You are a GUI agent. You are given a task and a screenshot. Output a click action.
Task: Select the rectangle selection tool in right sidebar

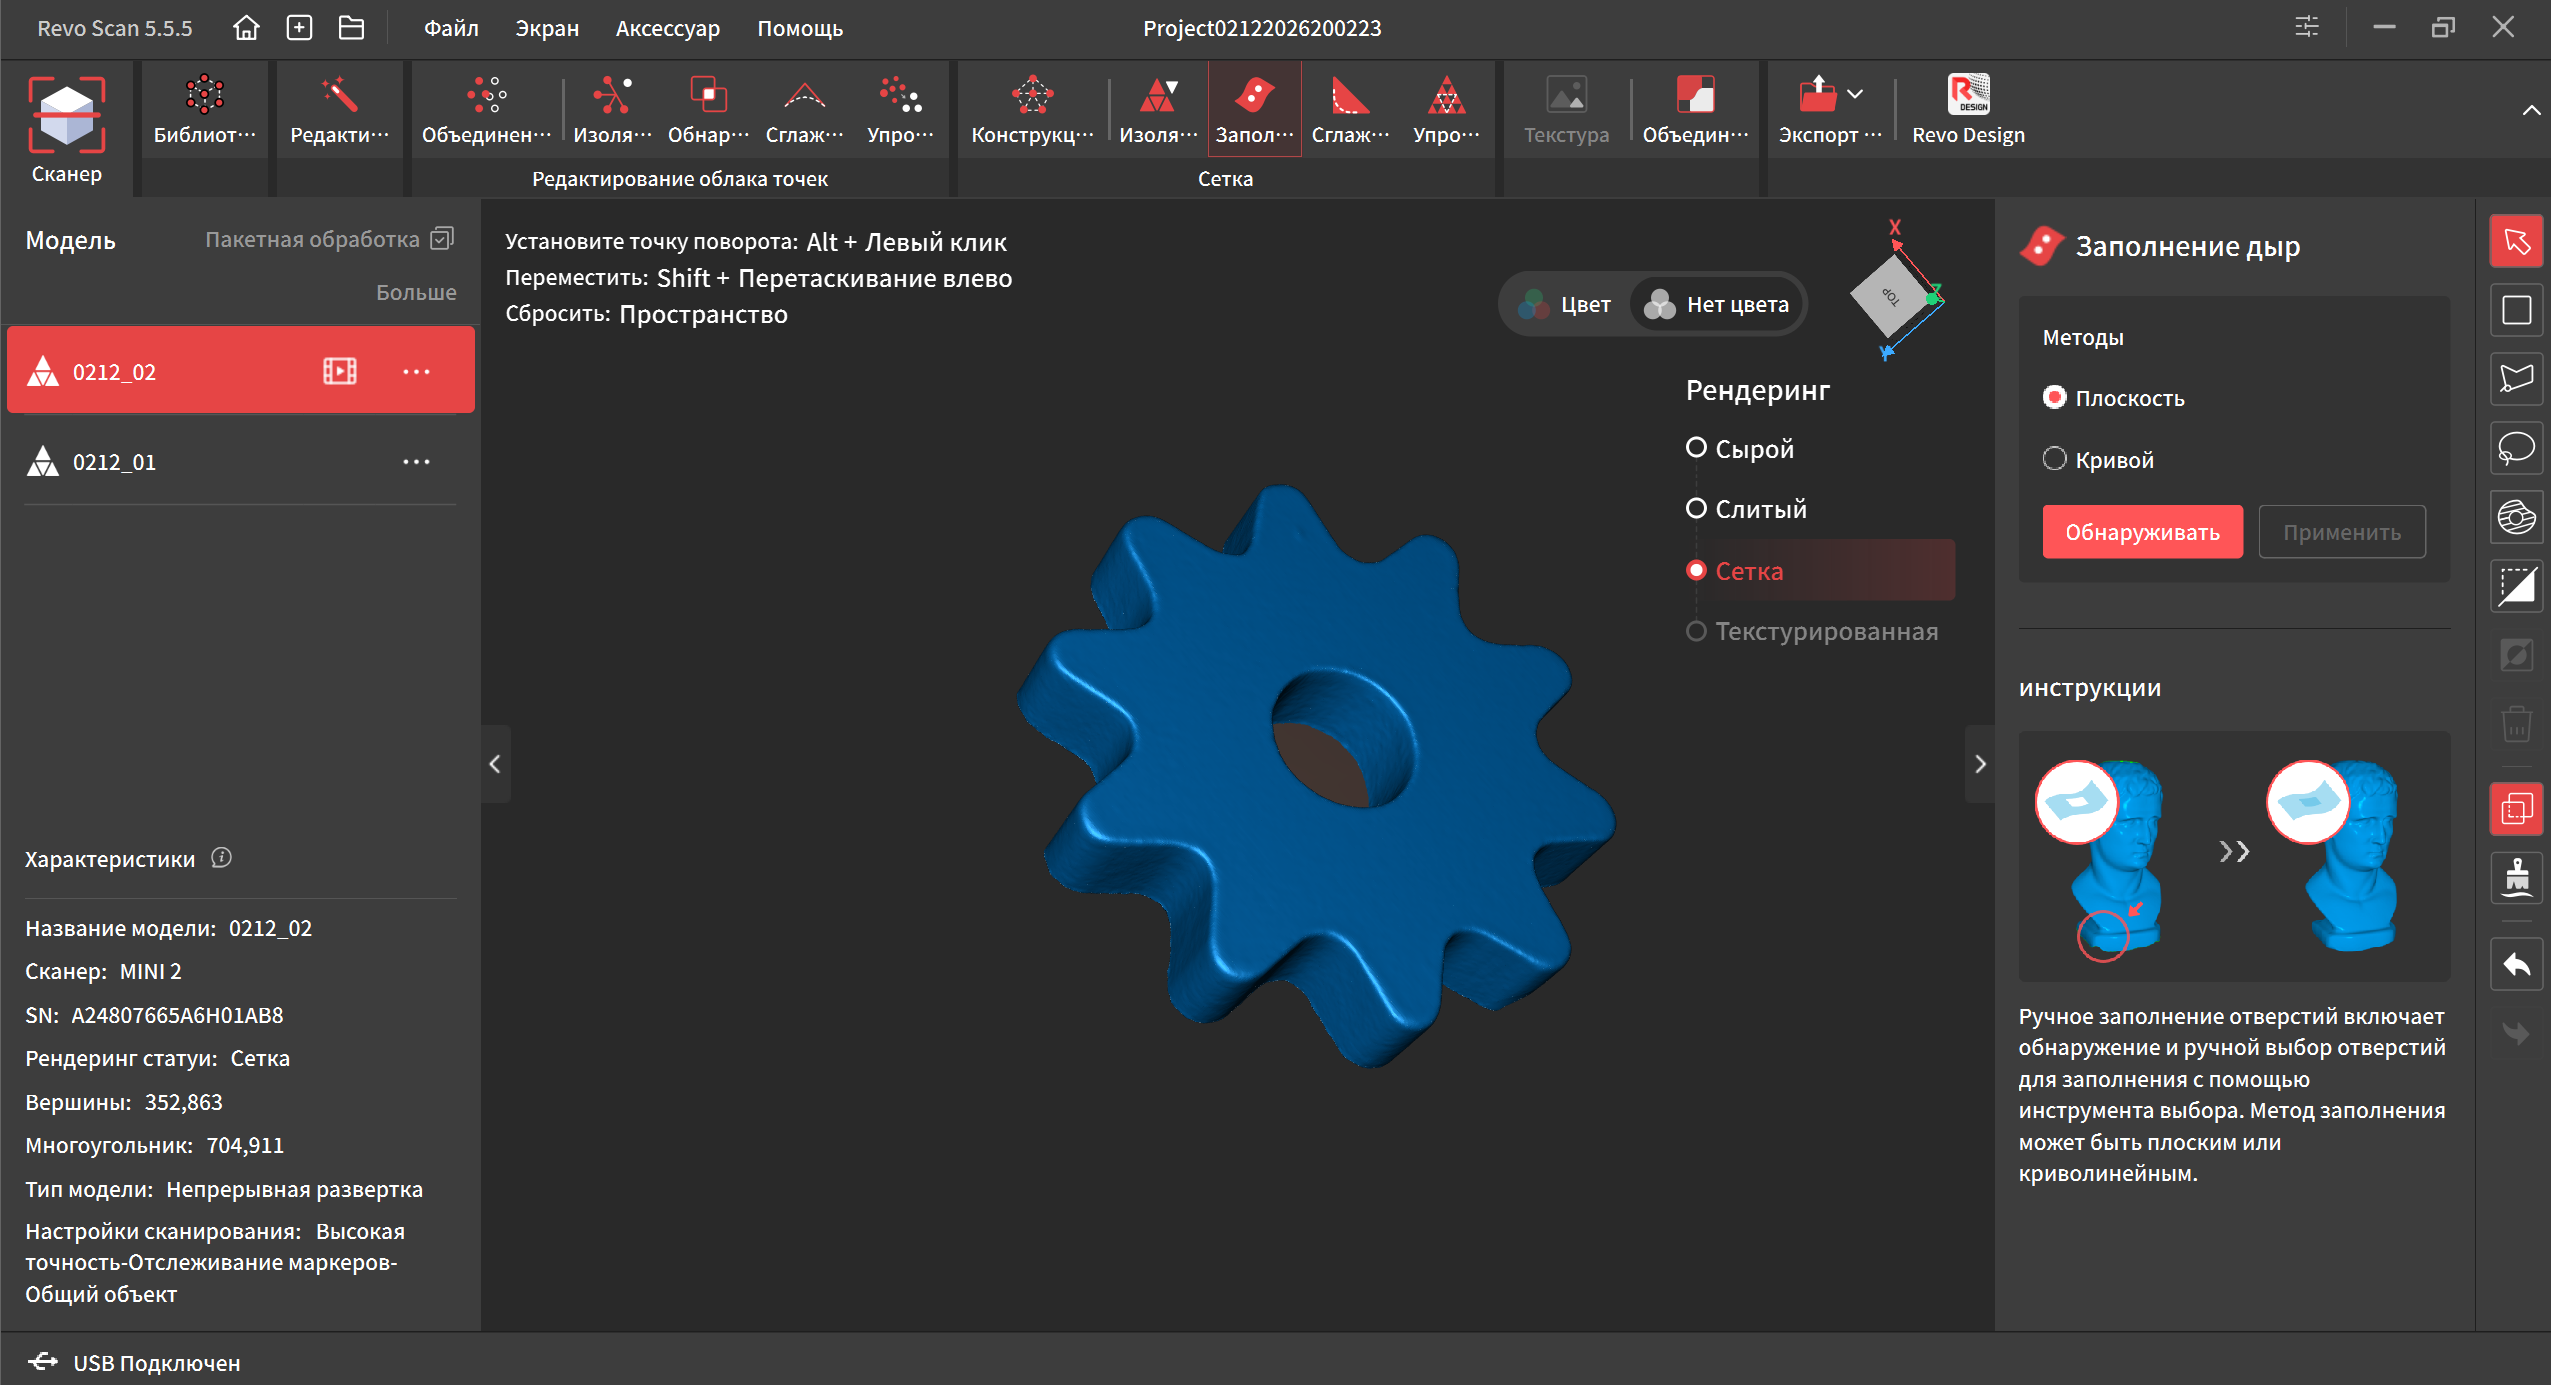coord(2515,310)
